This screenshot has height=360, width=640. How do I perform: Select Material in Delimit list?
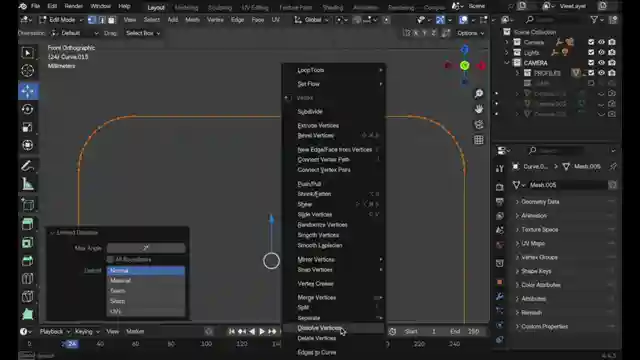[146, 281]
